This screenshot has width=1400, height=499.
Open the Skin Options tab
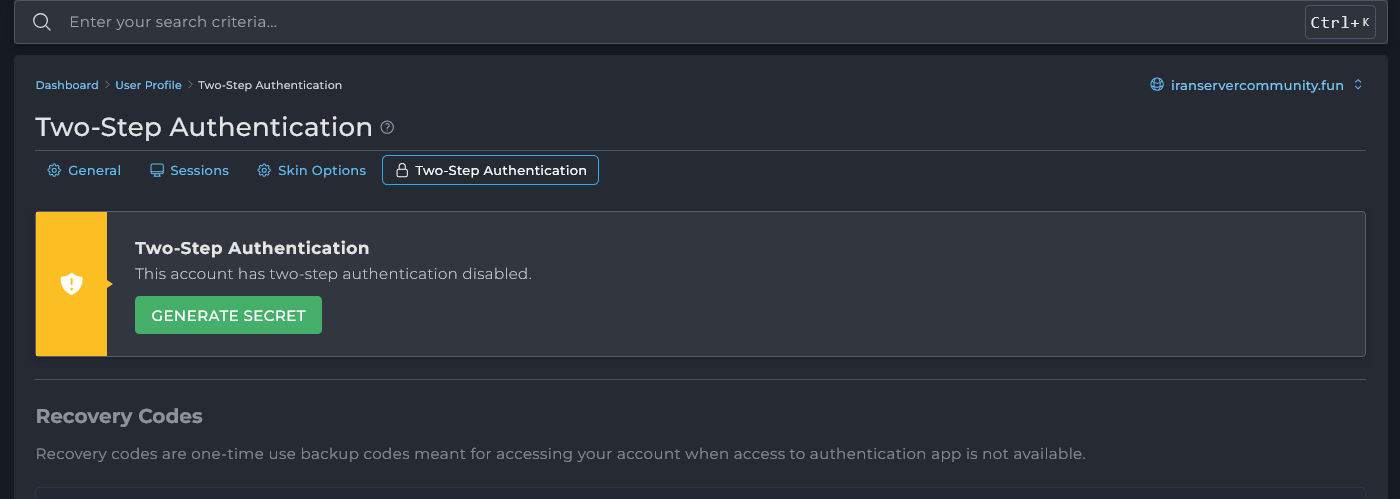322,171
